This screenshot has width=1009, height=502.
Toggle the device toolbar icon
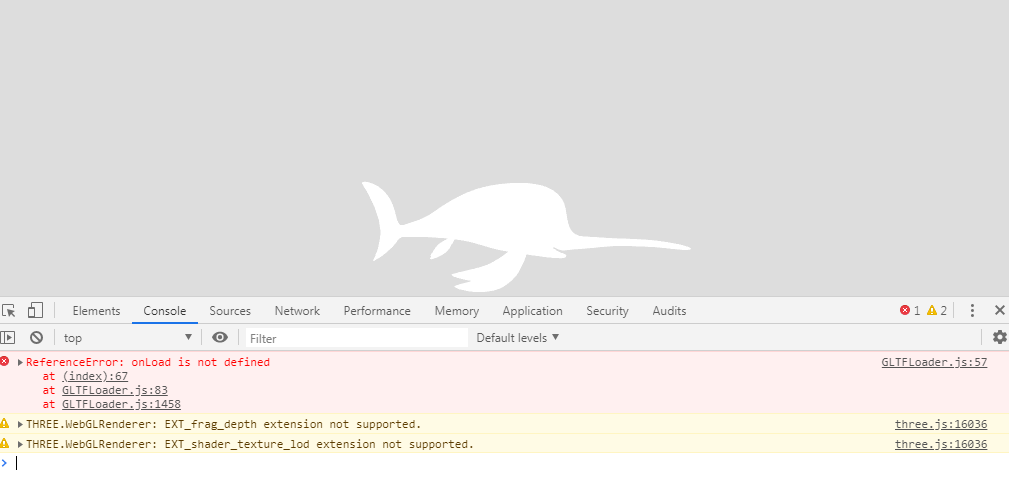point(35,311)
